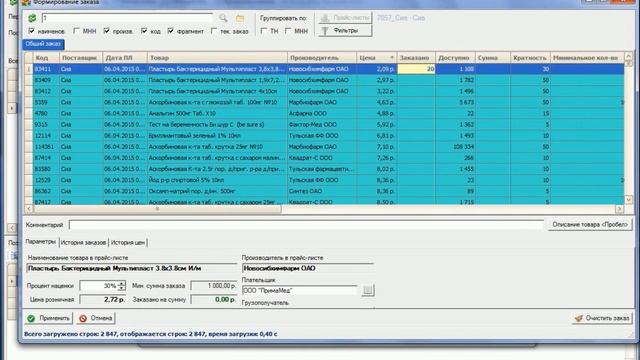Image resolution: width=640 pixels, height=360 pixels.
Task: Click the Описание товара <Пробел> button
Action: [589, 224]
